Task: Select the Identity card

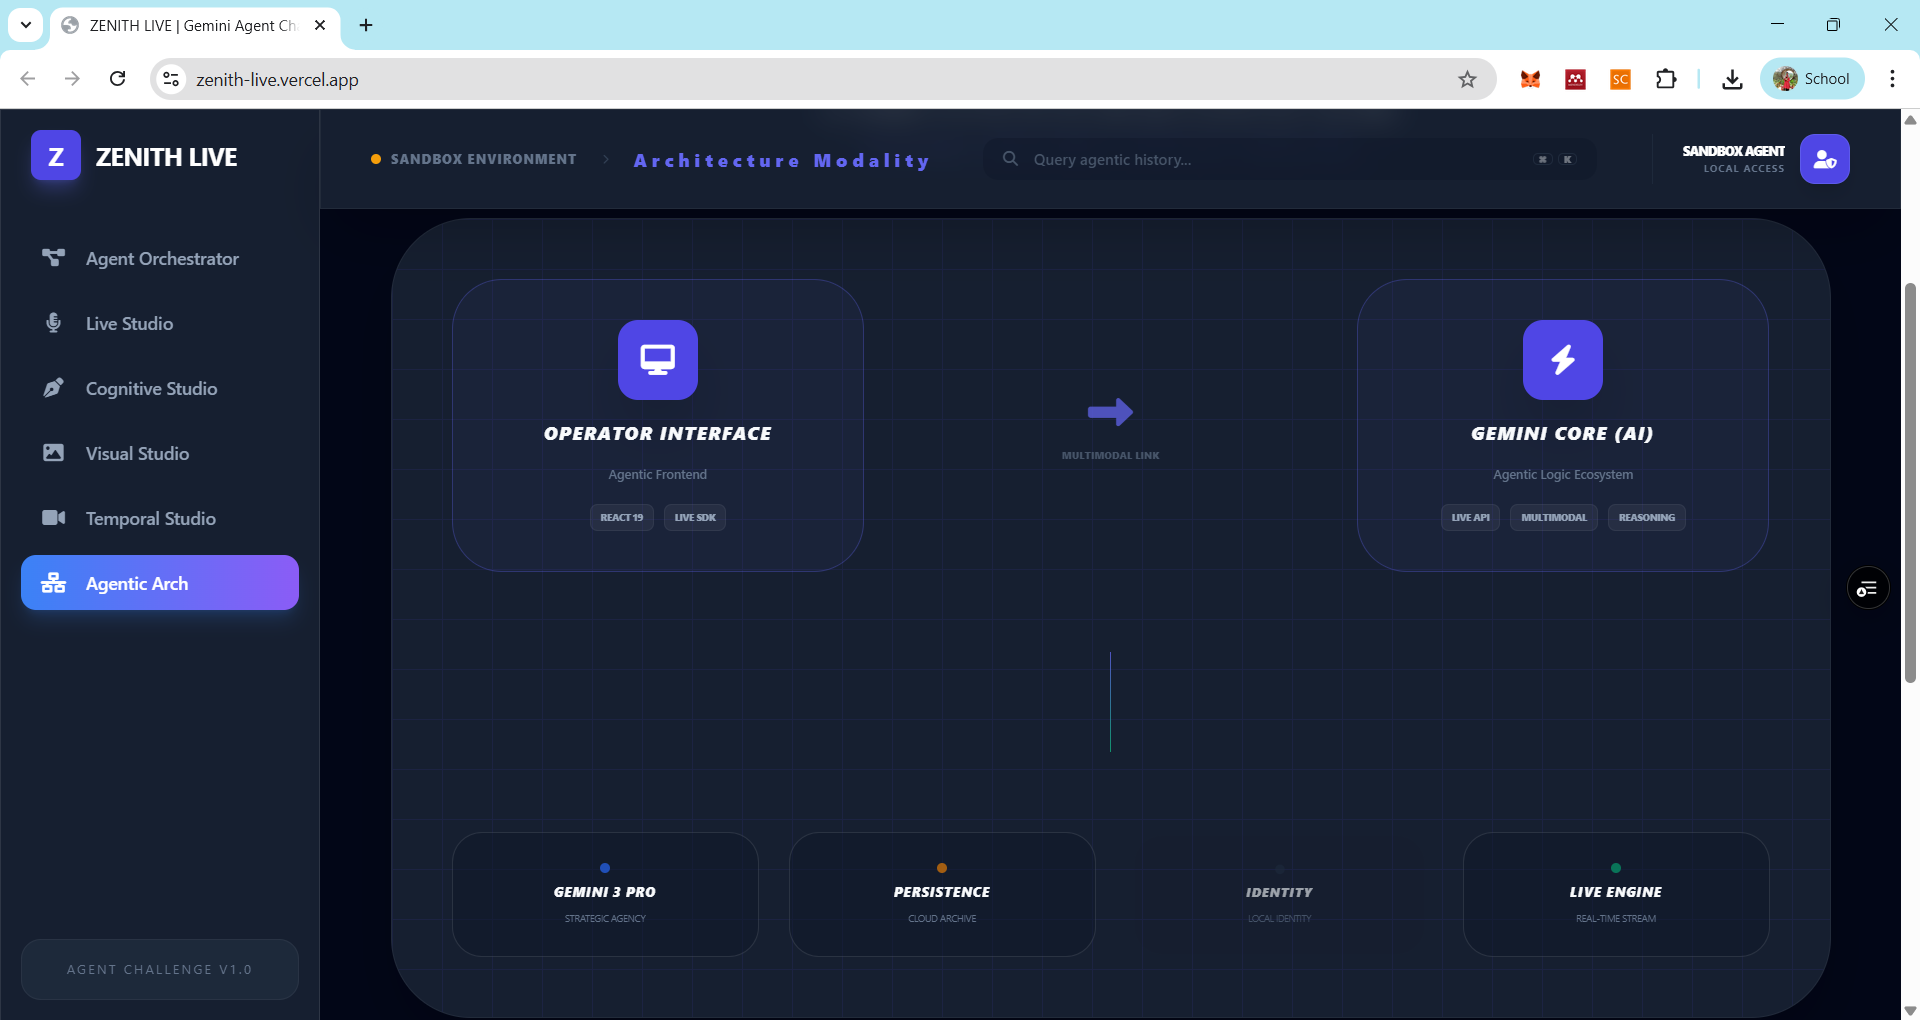Action: click(x=1279, y=894)
